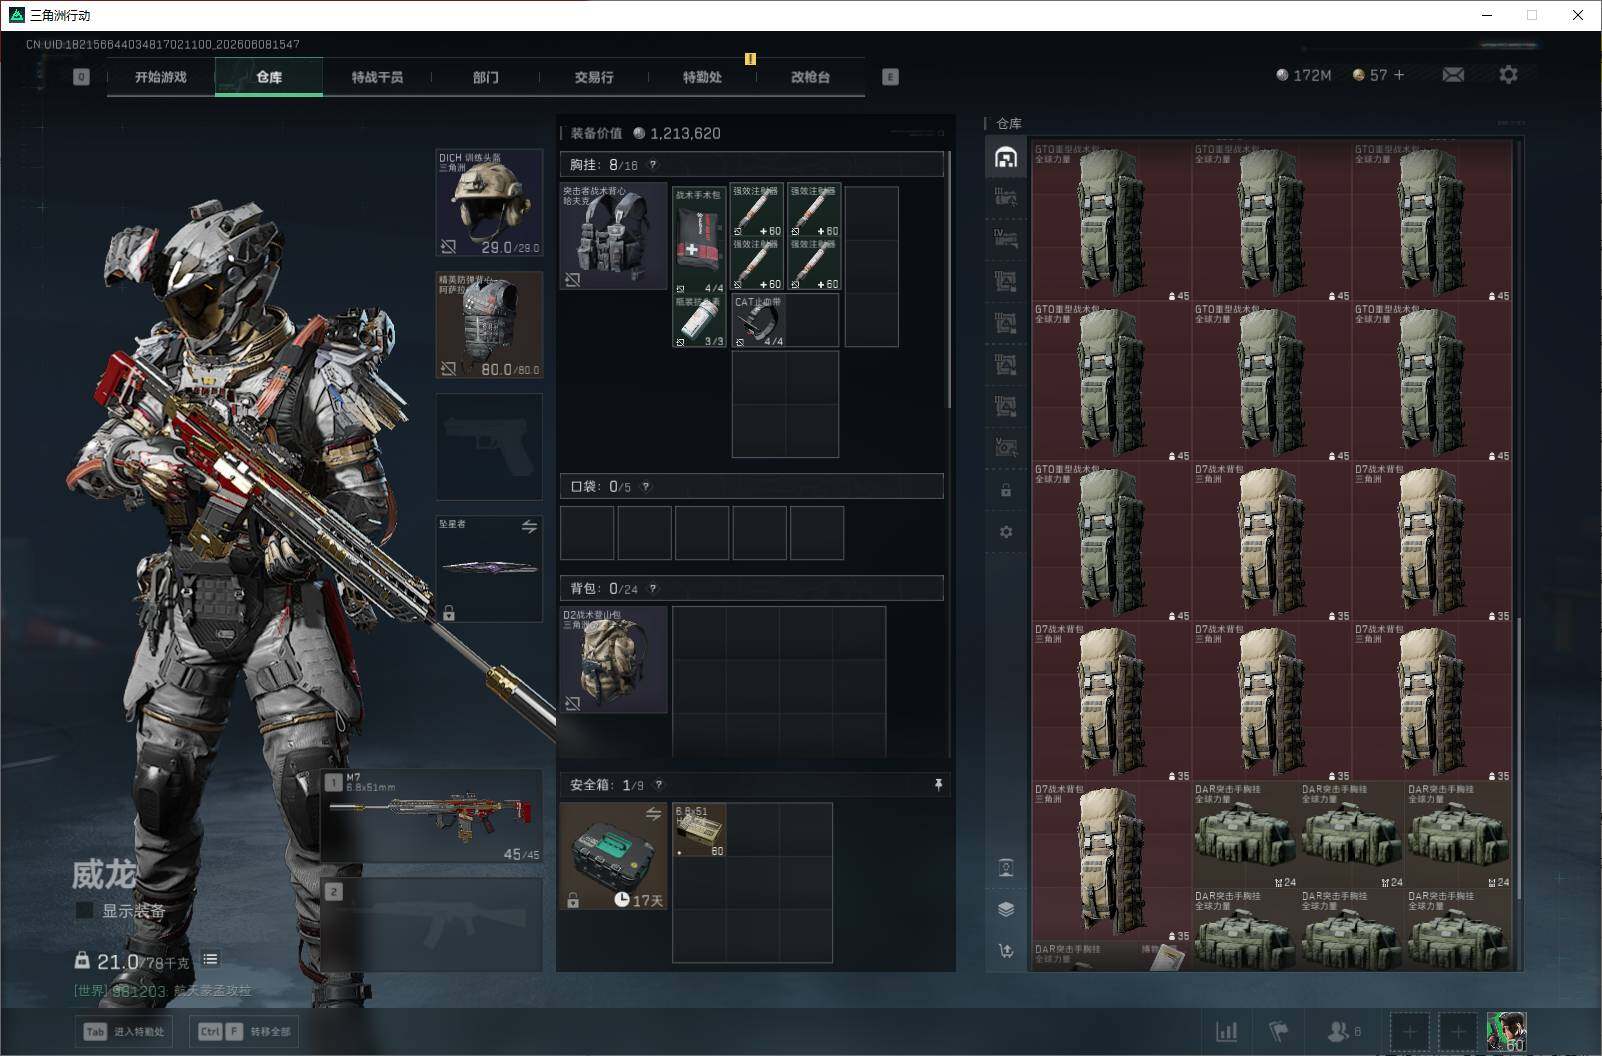Click the locked warehouse slot icon
This screenshot has height=1056, width=1602.
(x=1006, y=491)
